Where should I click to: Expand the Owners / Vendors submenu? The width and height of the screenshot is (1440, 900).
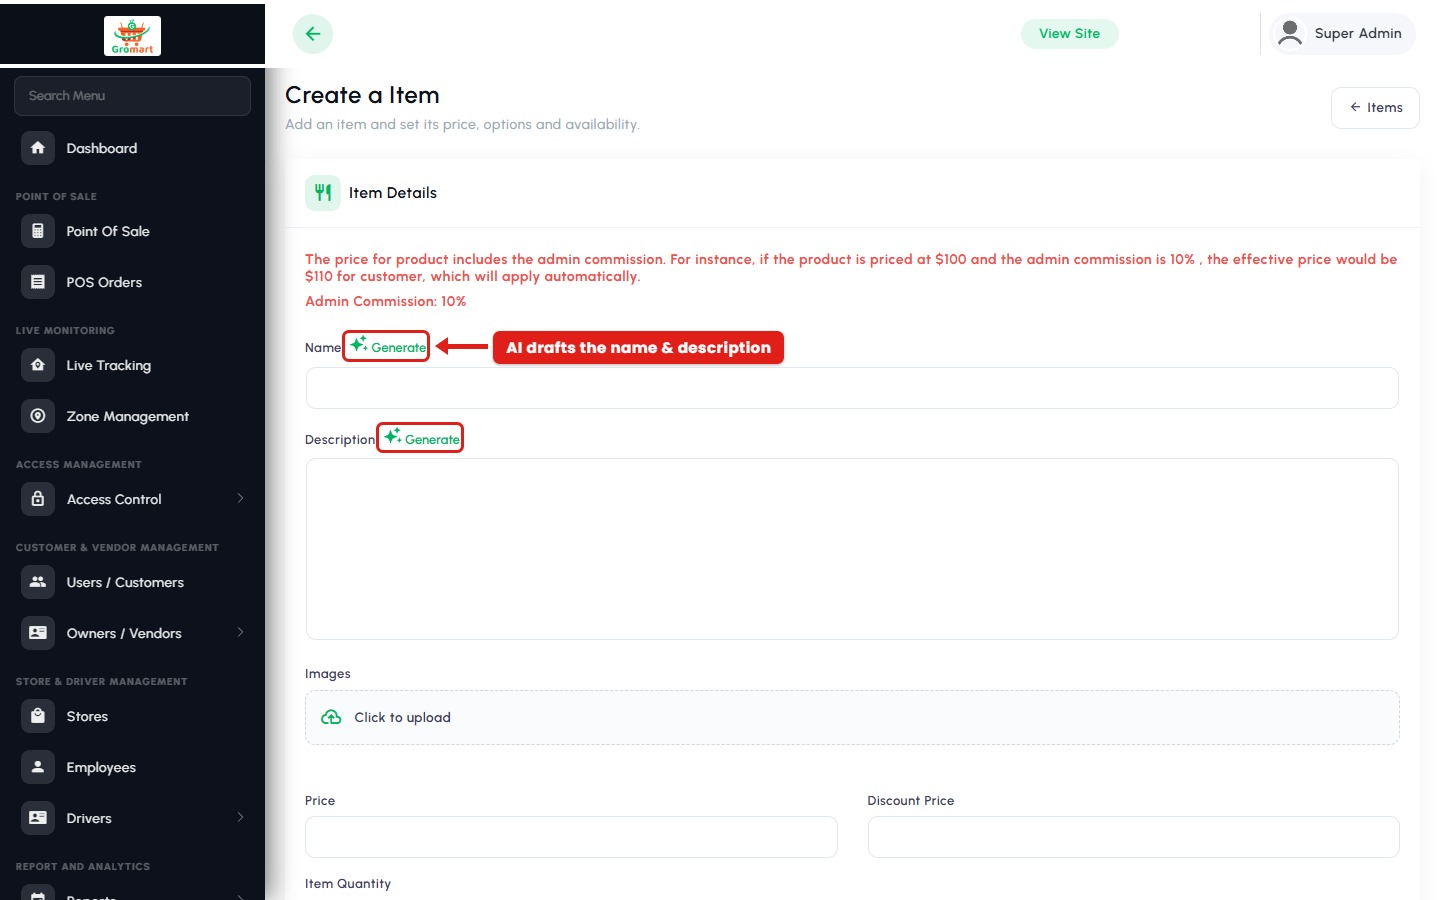pyautogui.click(x=240, y=632)
